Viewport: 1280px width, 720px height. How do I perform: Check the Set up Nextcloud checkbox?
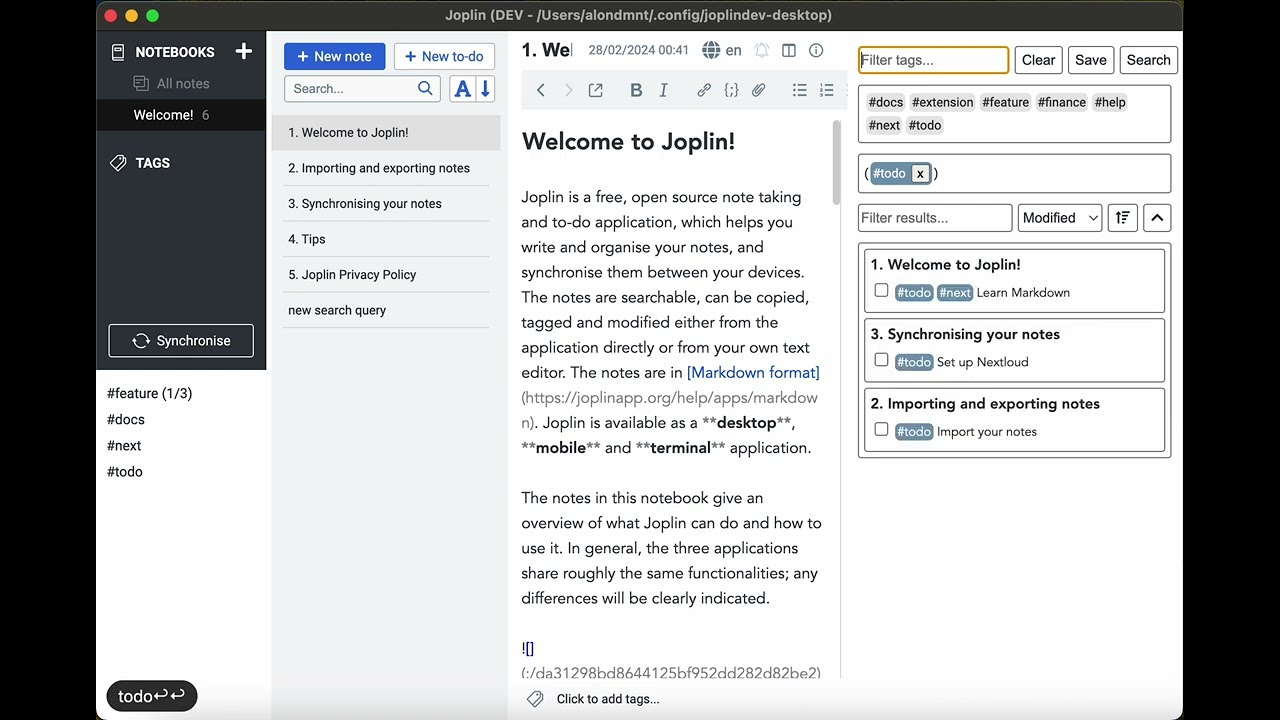[881, 360]
